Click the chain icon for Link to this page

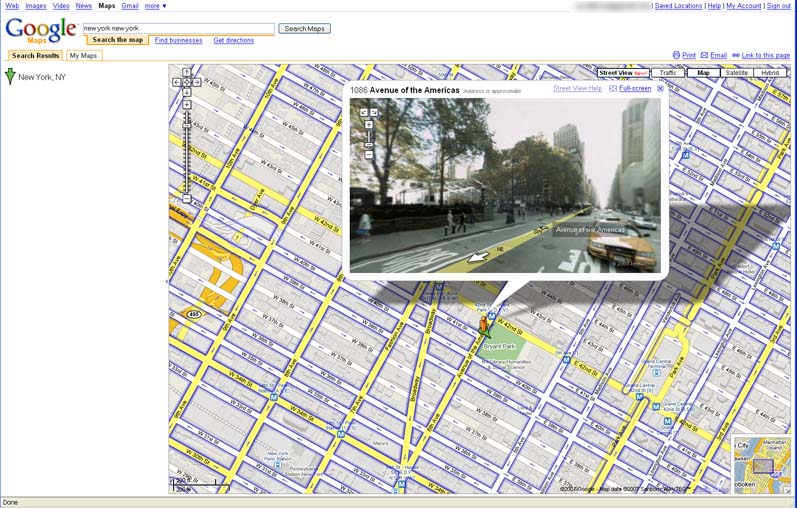(x=735, y=55)
